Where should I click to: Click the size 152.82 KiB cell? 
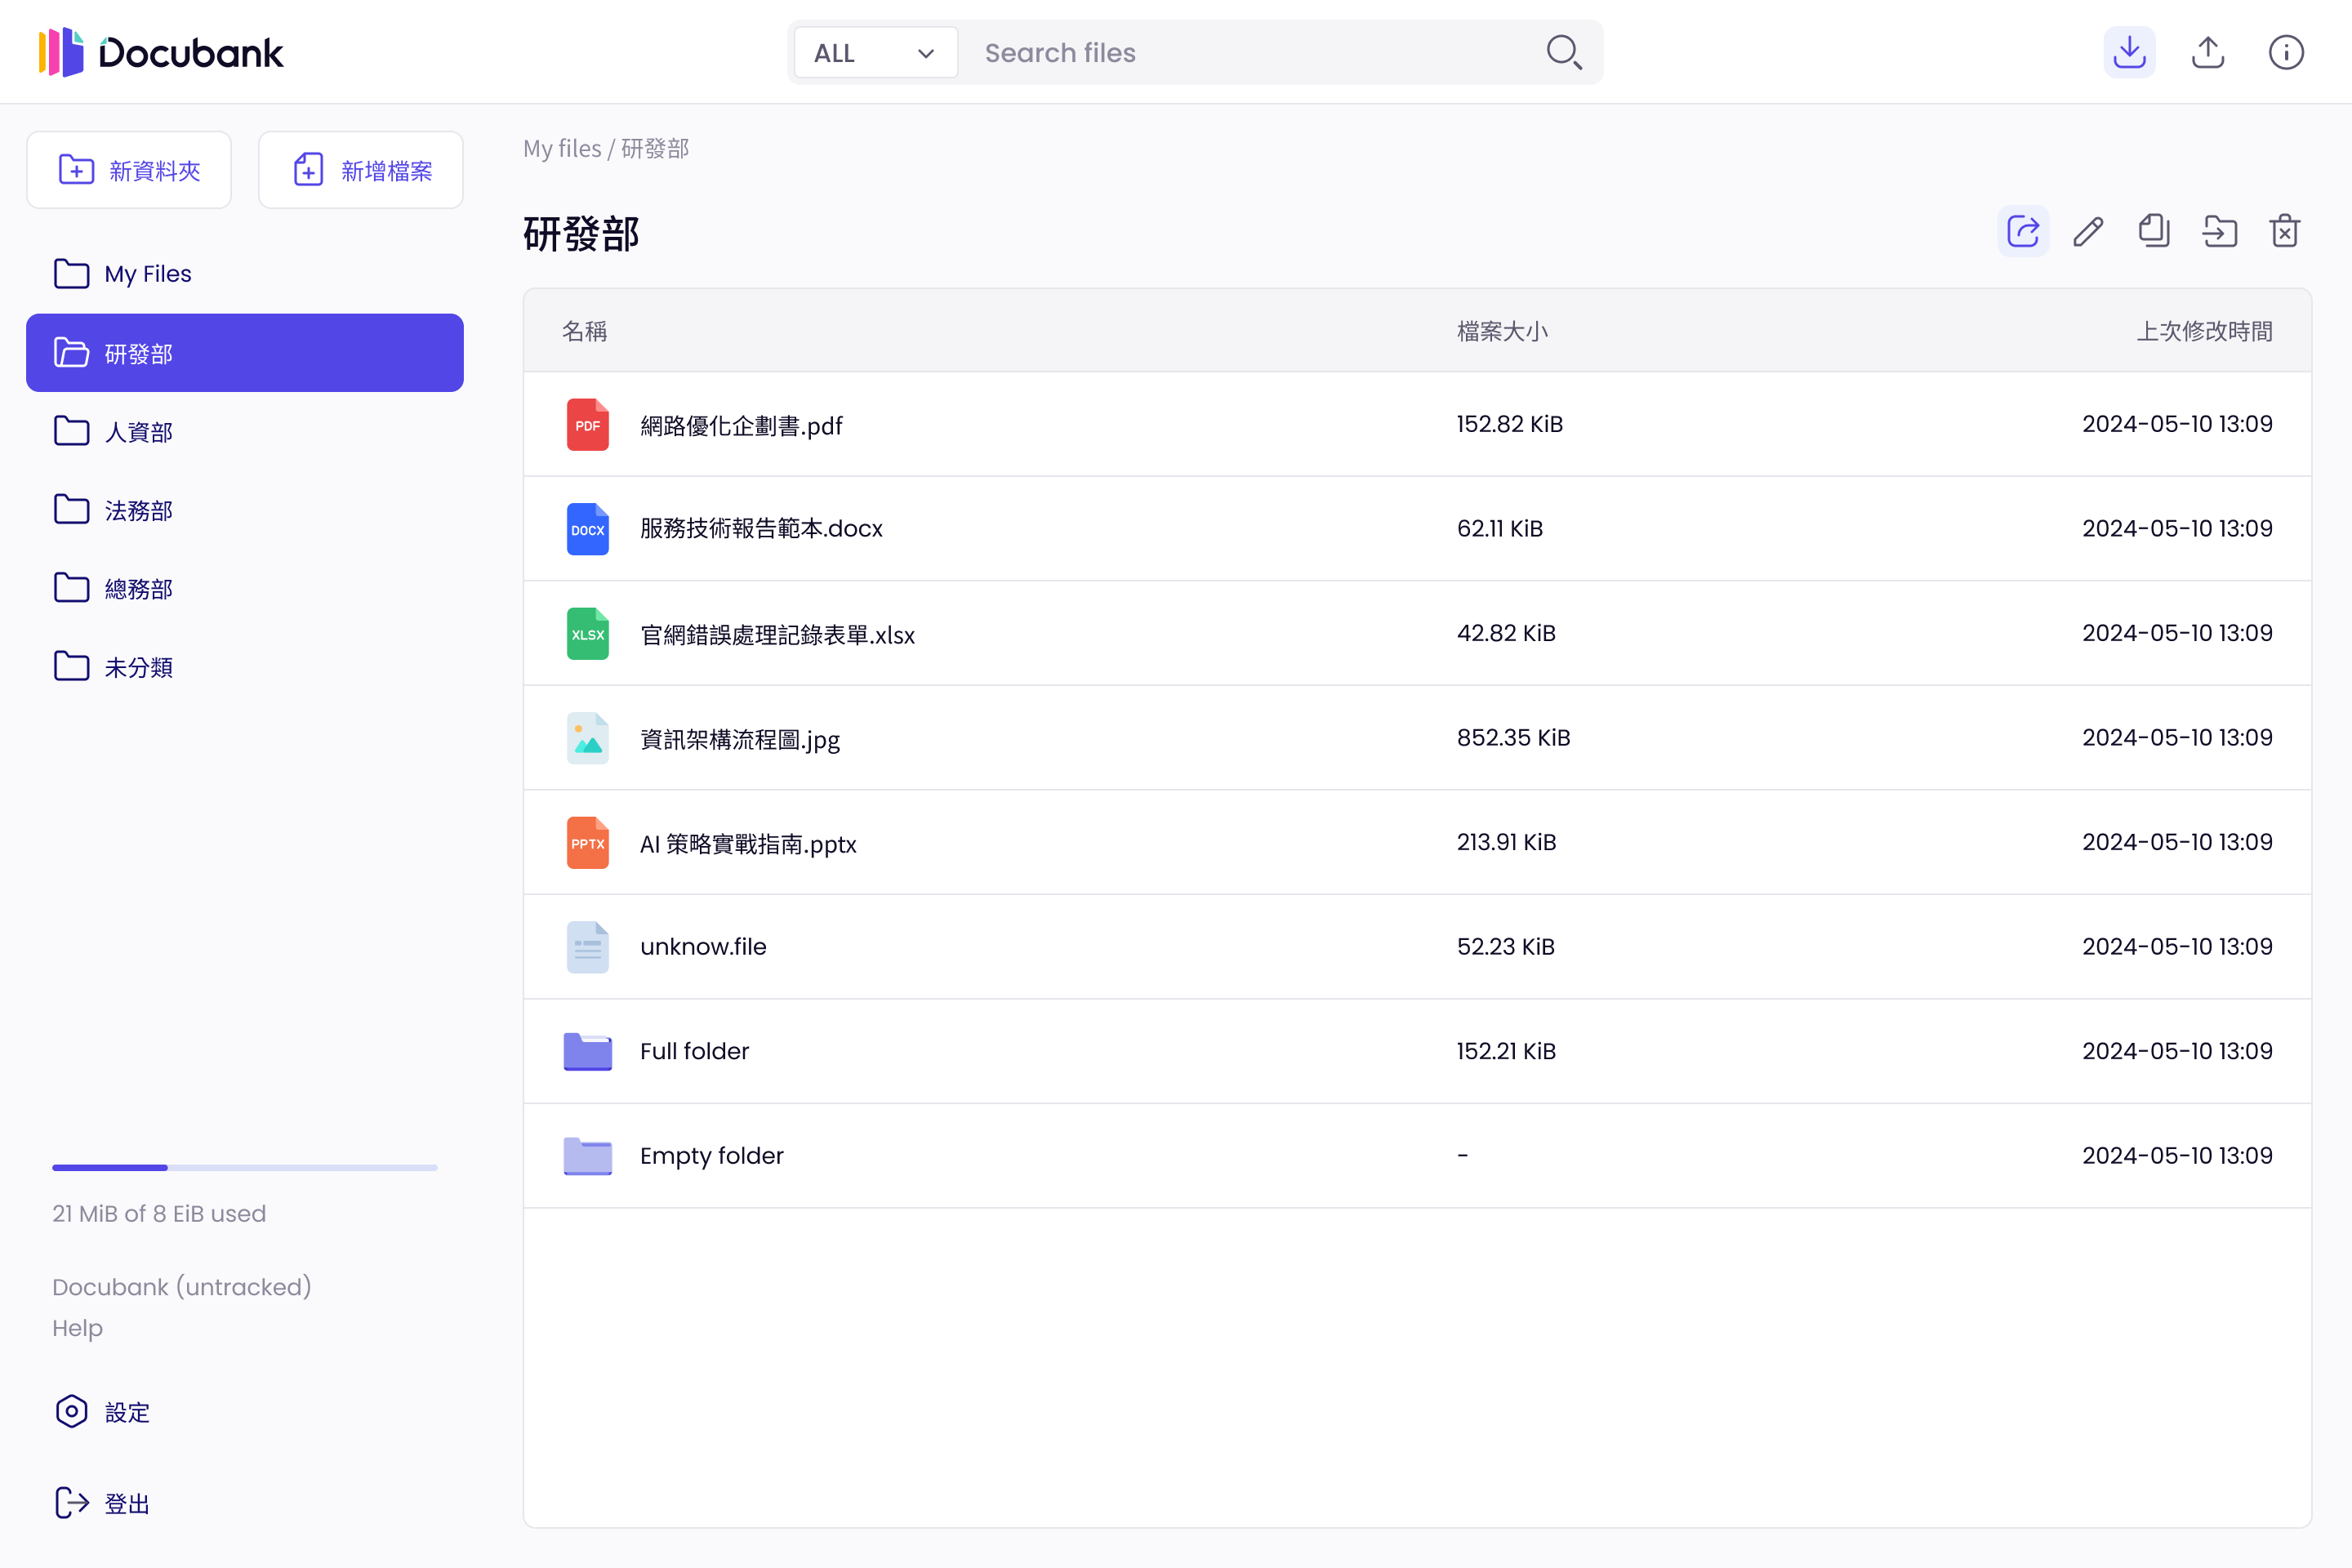tap(1509, 424)
